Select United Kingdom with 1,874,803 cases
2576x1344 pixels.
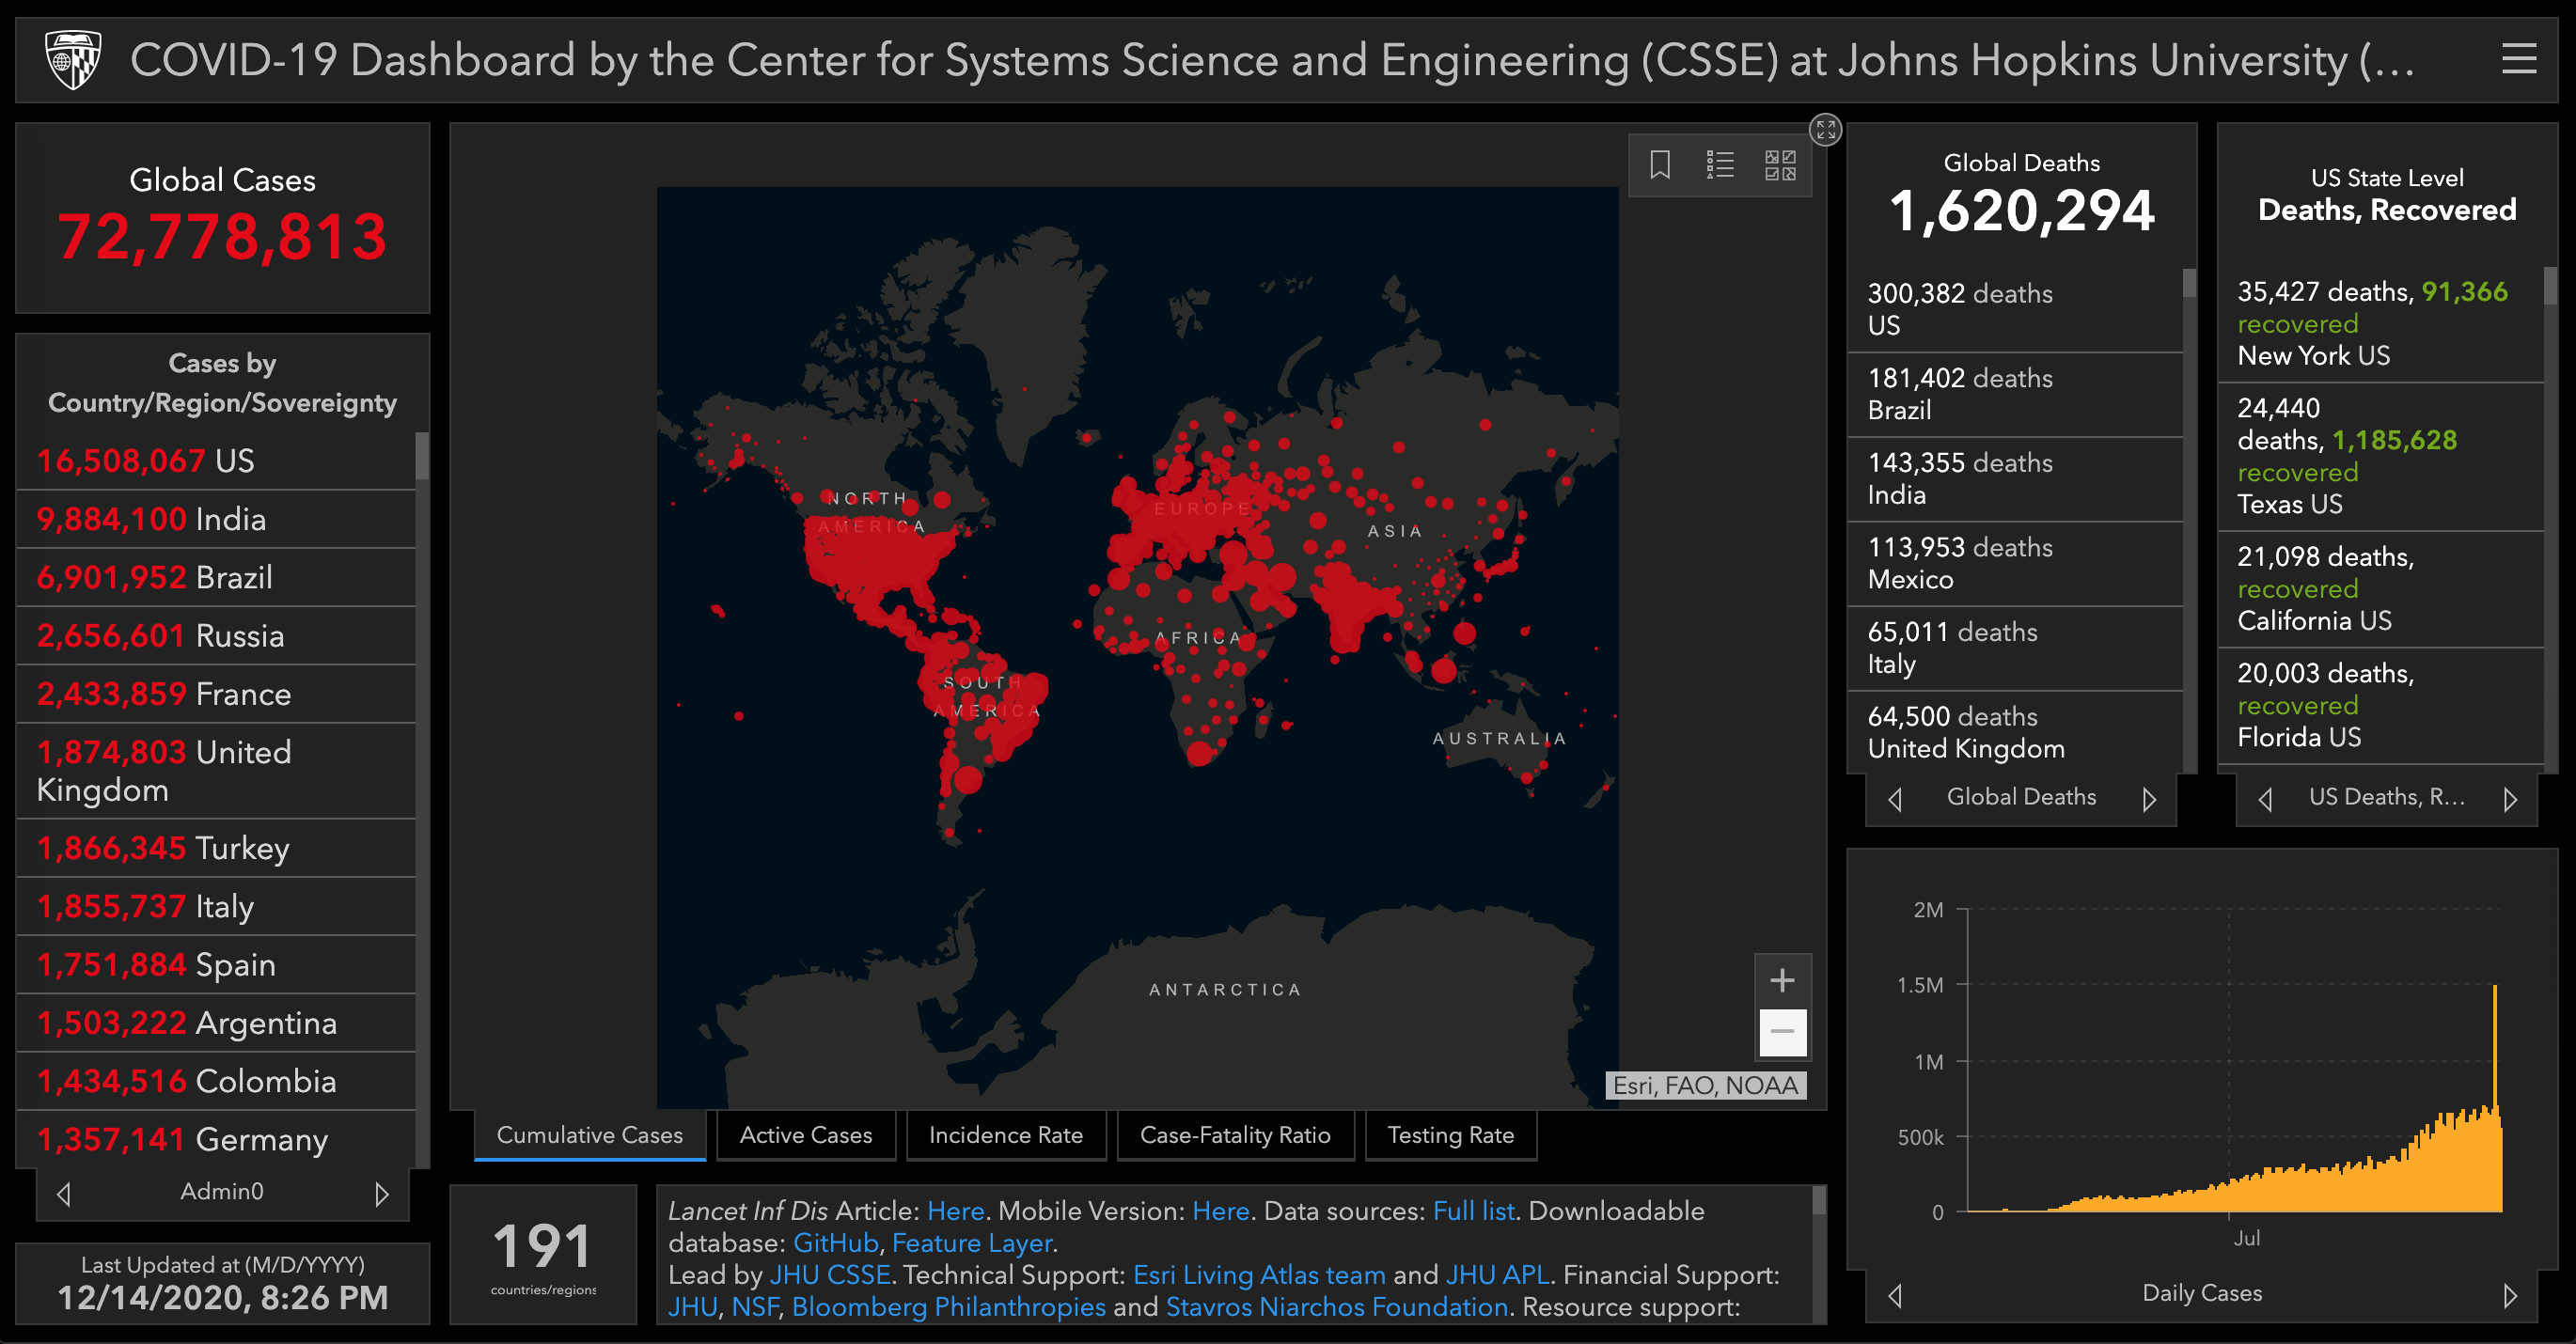pyautogui.click(x=216, y=771)
